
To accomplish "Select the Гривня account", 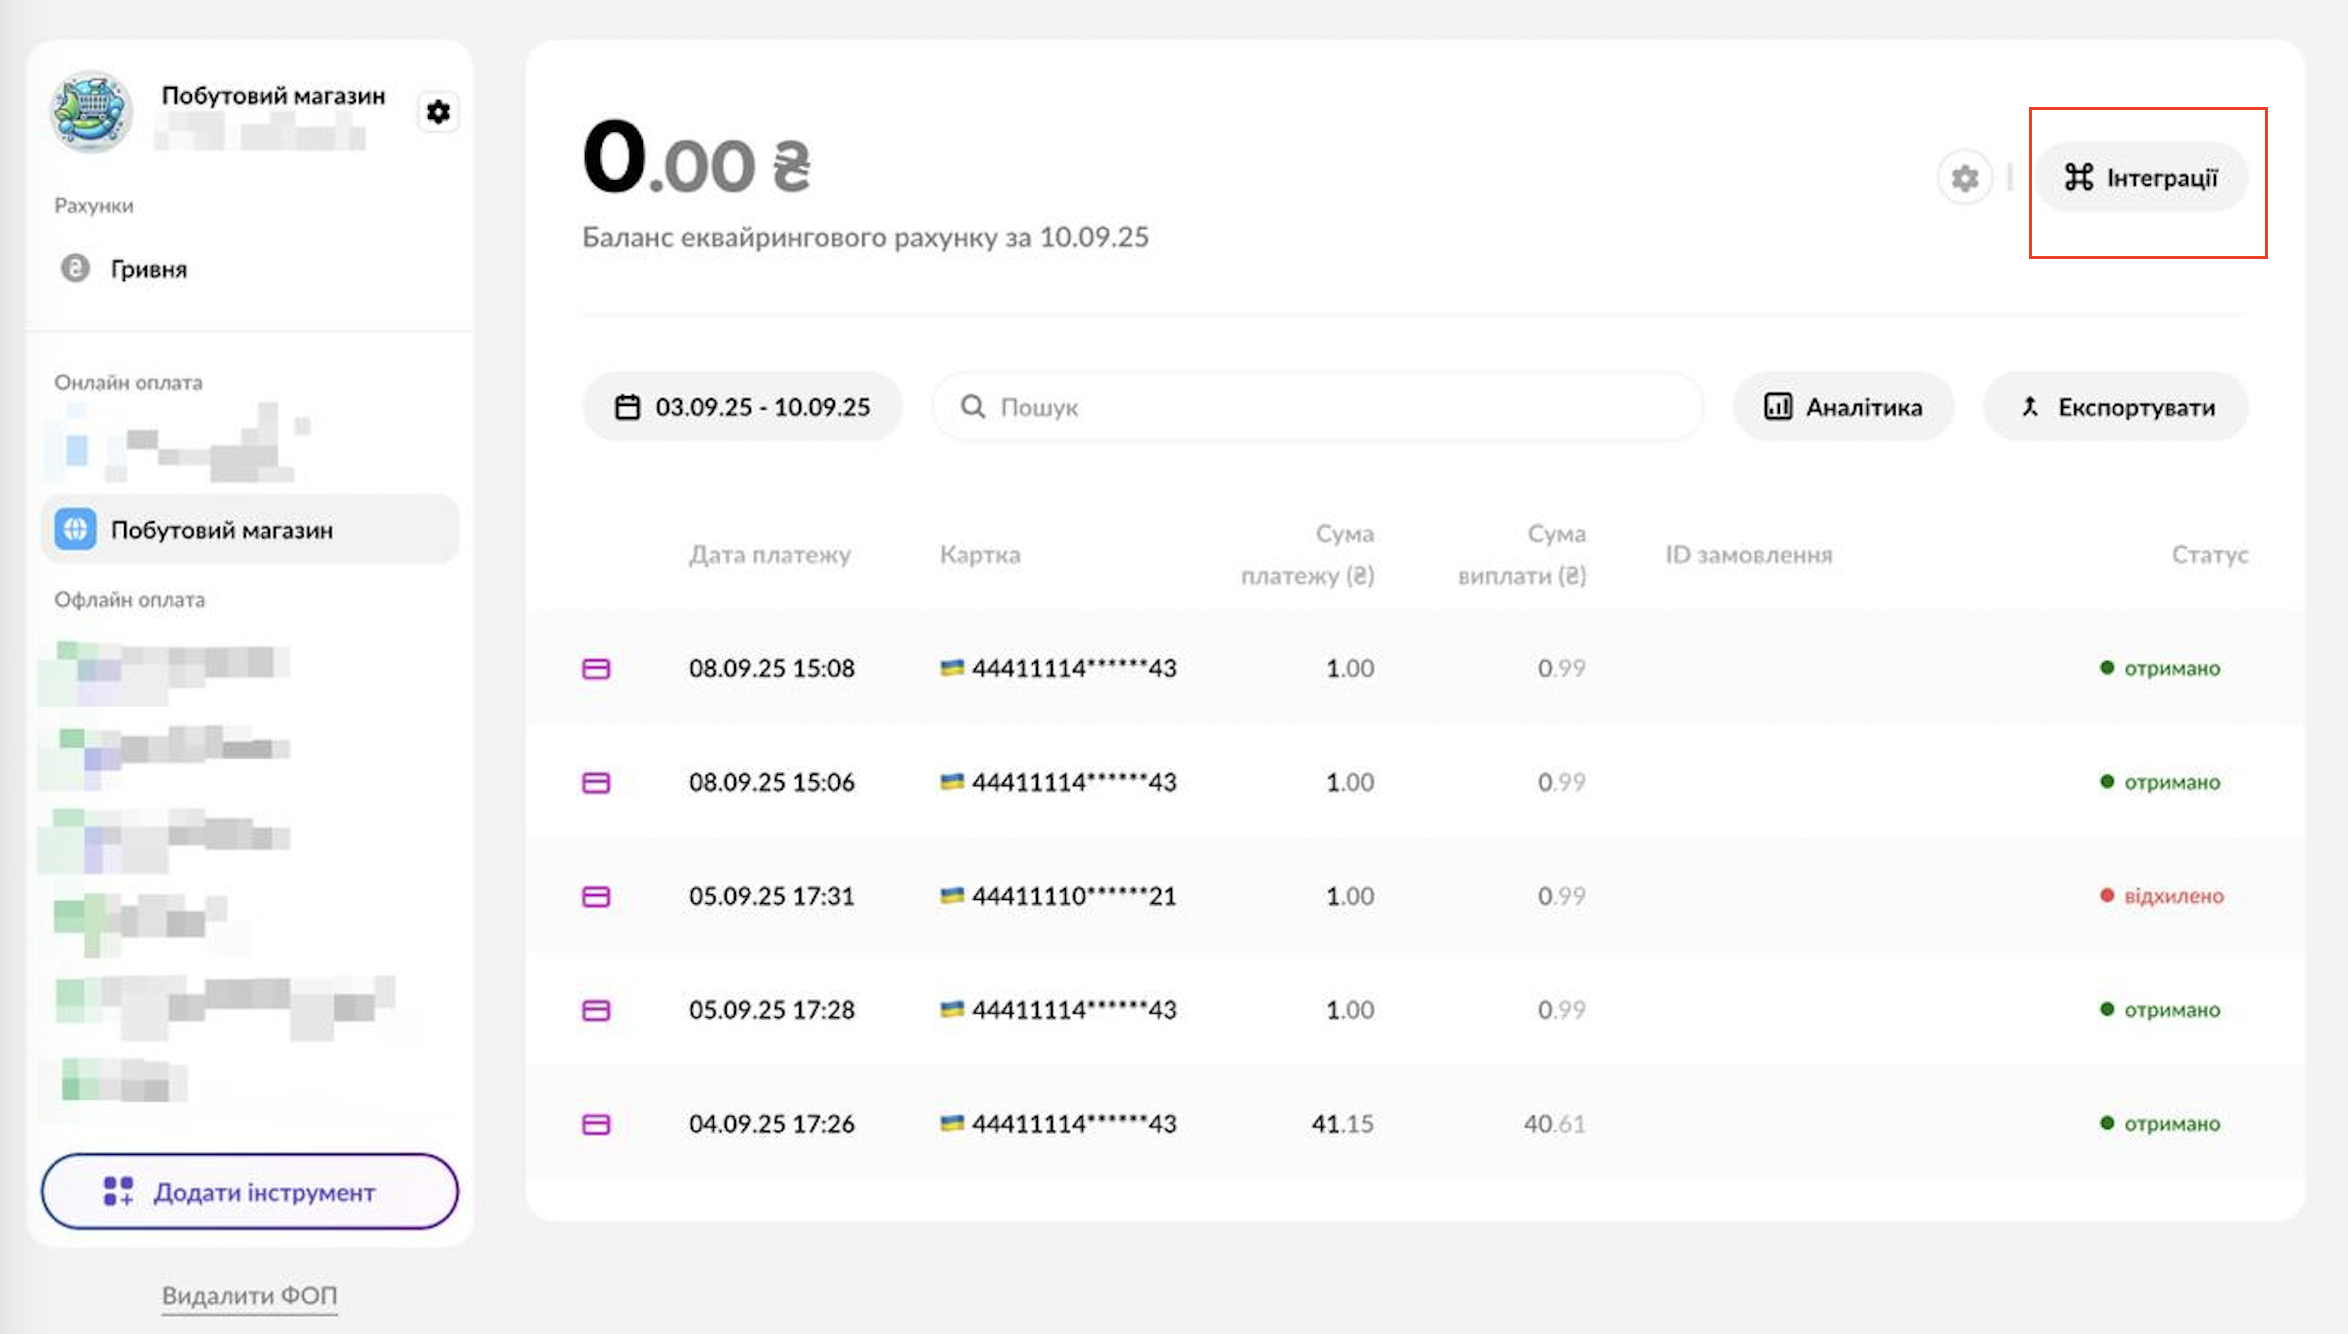I will tap(149, 269).
